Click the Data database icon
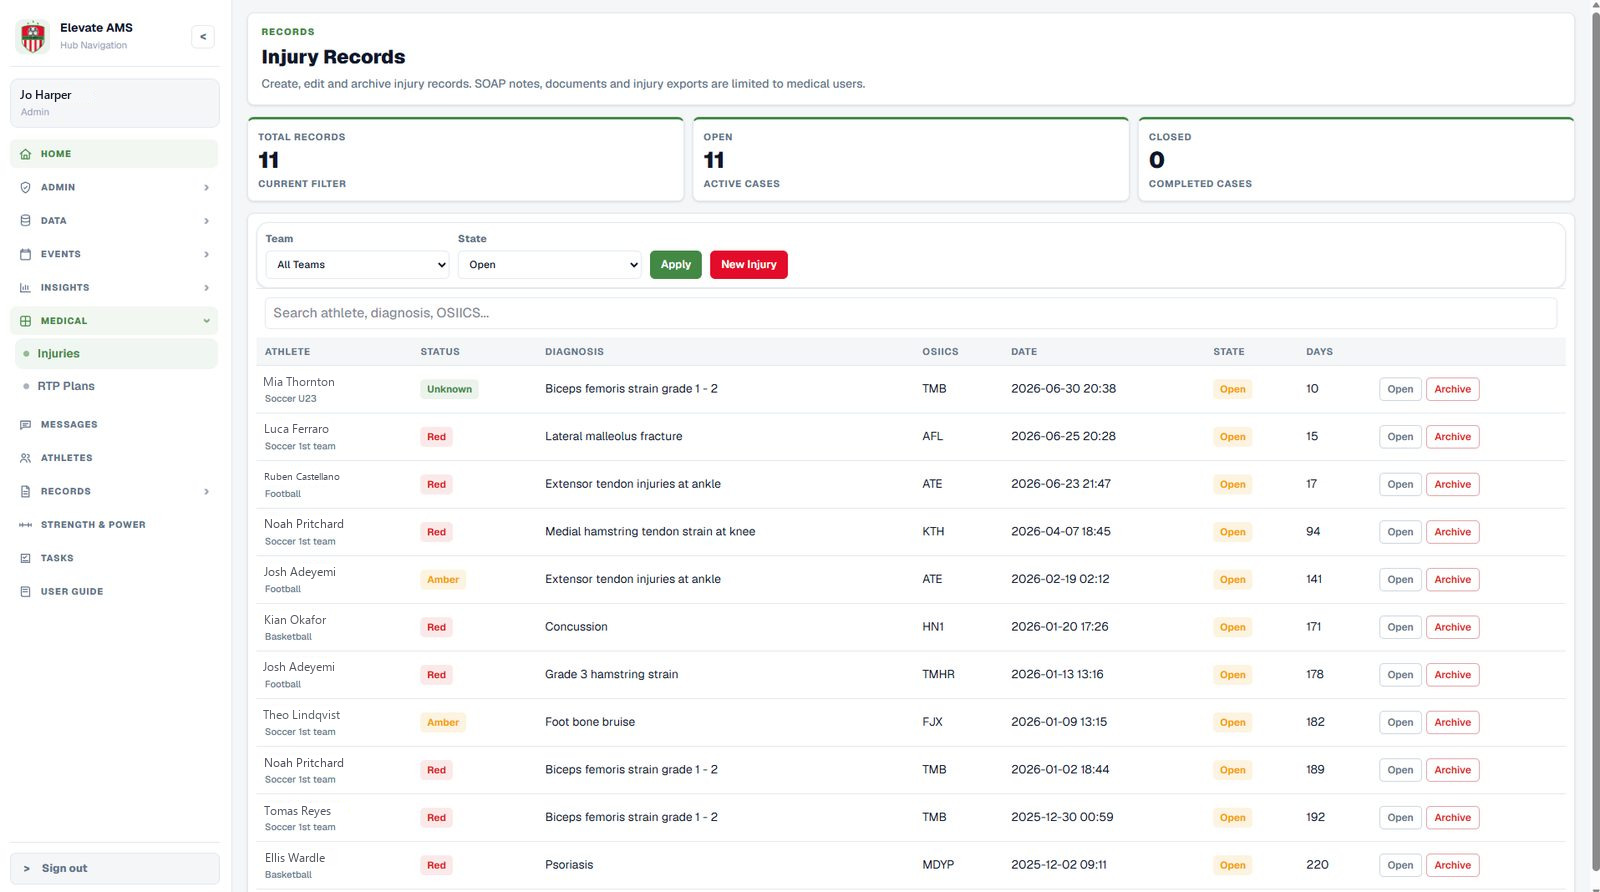The width and height of the screenshot is (1600, 892). [26, 221]
